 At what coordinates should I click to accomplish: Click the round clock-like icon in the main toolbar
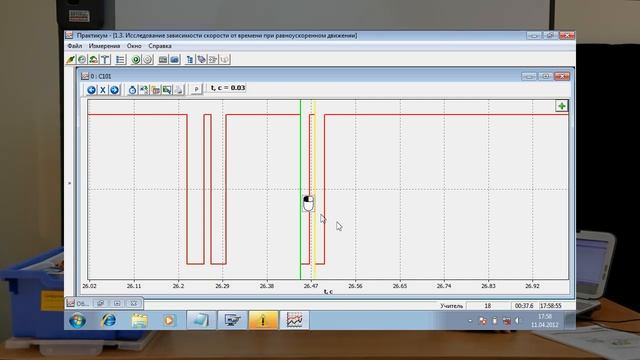click(x=82, y=60)
